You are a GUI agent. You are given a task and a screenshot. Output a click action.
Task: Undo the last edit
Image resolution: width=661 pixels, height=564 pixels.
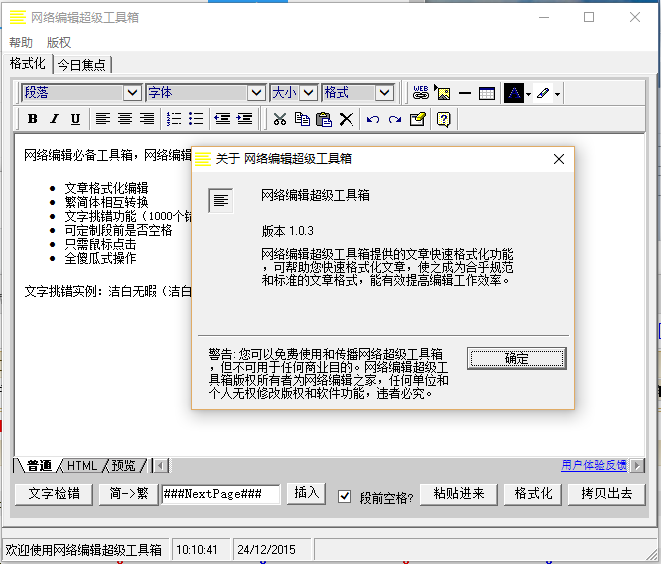click(373, 119)
